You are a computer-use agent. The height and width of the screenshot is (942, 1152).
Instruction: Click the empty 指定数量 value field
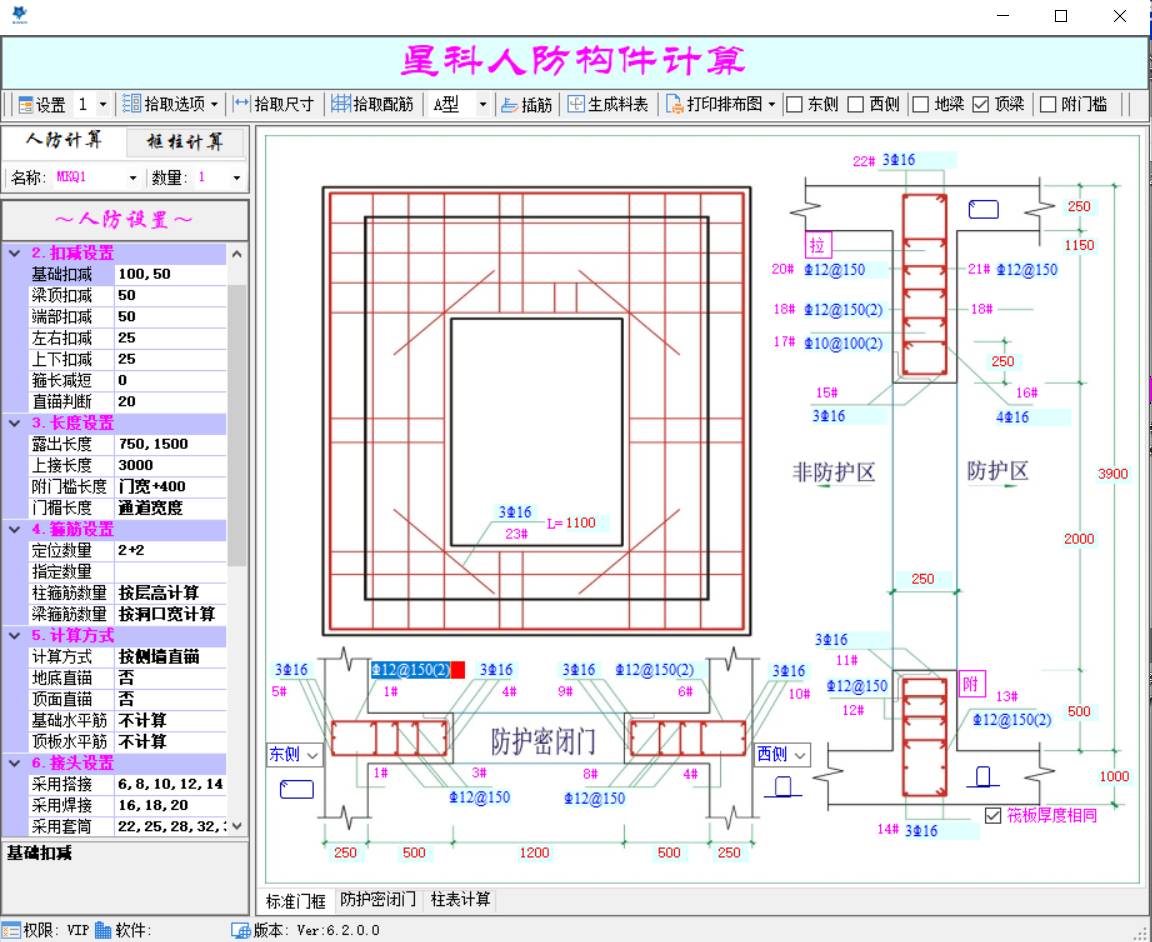click(171, 572)
